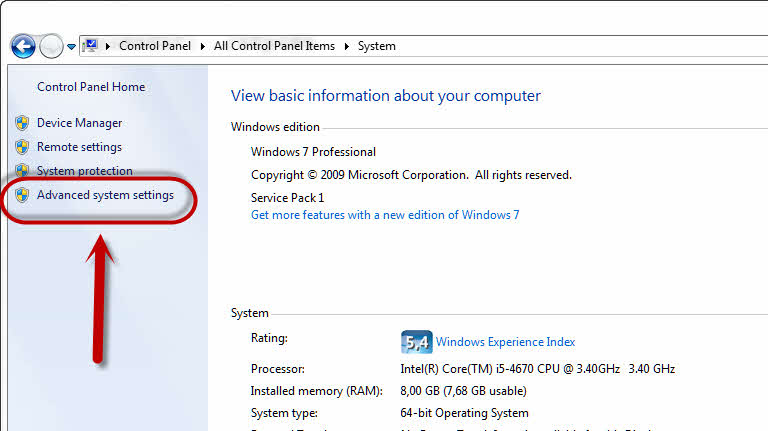Click the greyed-out Forward navigation button
This screenshot has width=768, height=431.
tap(51, 47)
